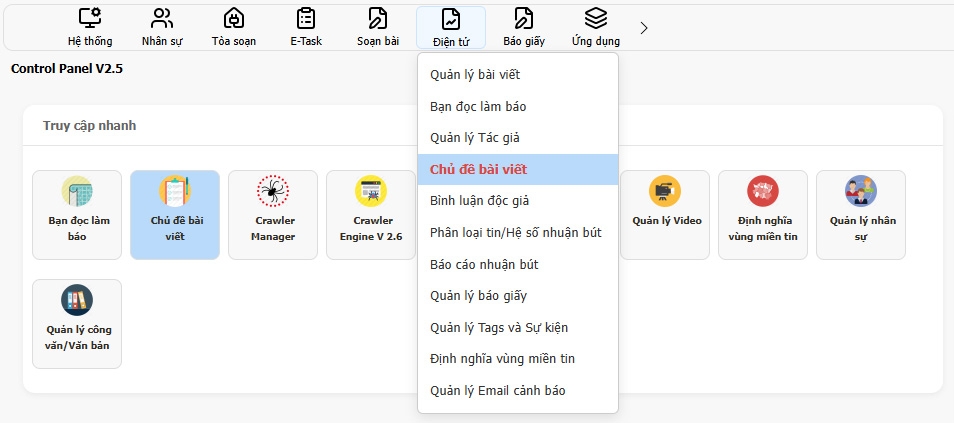
Task: Choose highlighted Chủ đề bài viết menu entry
Action: click(518, 169)
